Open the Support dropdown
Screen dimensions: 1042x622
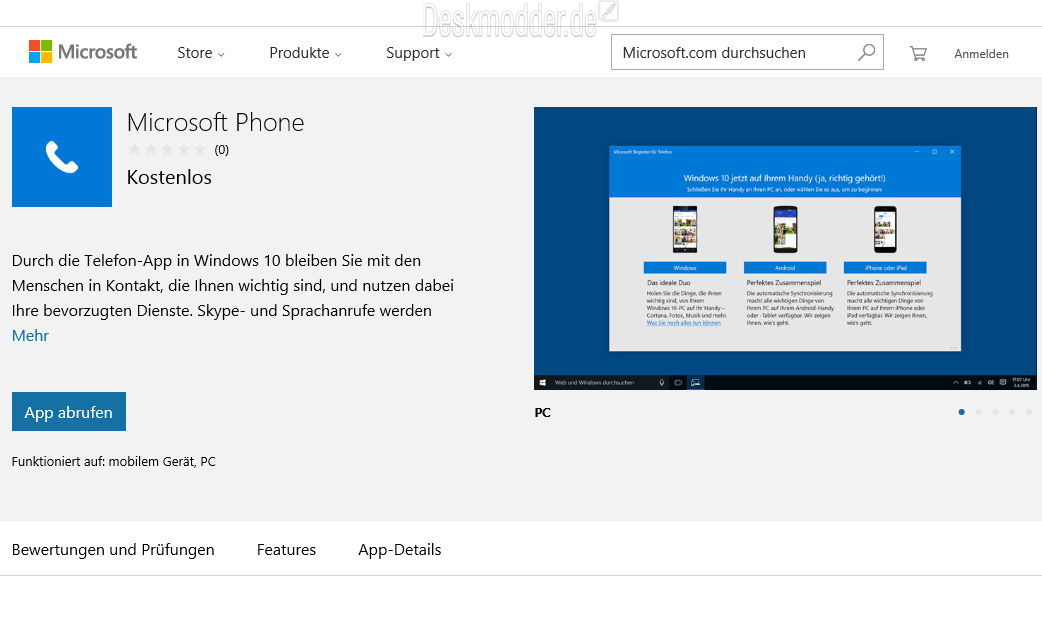pos(419,53)
